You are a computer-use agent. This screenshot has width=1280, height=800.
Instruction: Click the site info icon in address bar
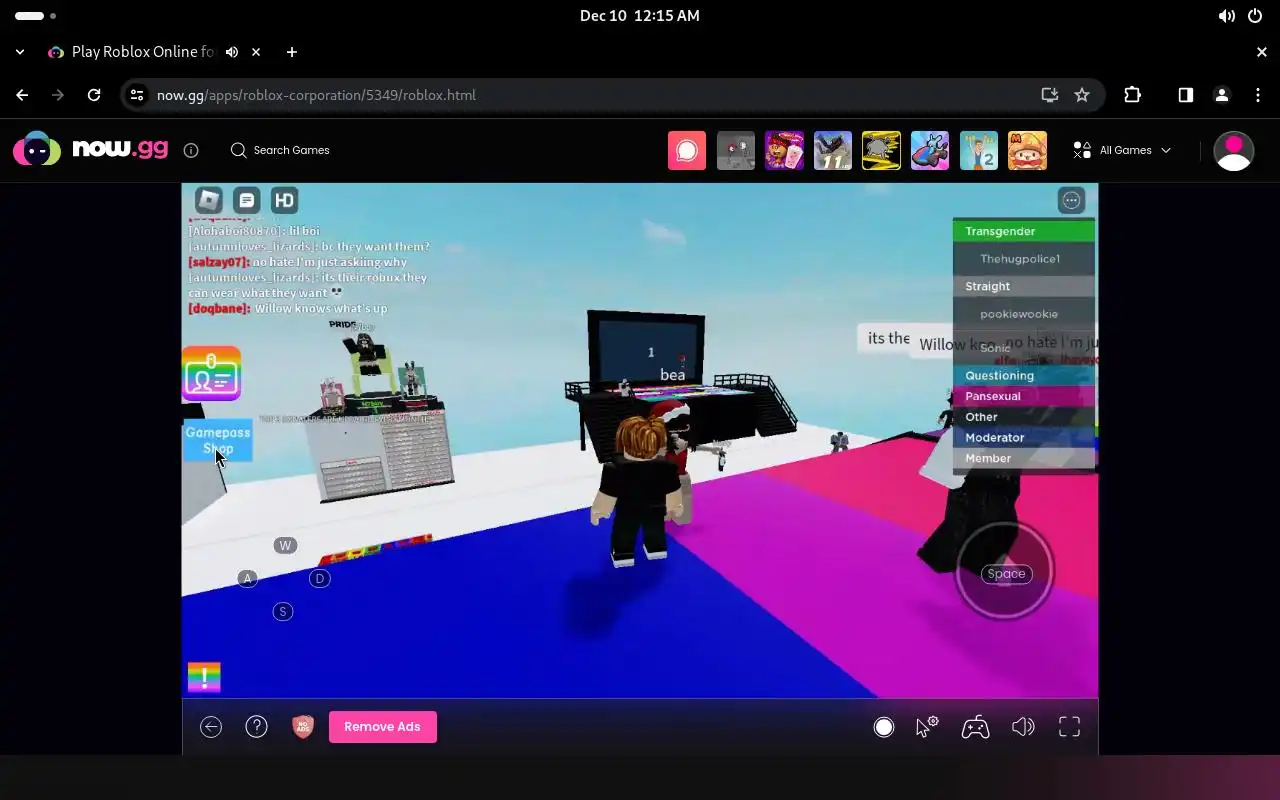tap(138, 95)
